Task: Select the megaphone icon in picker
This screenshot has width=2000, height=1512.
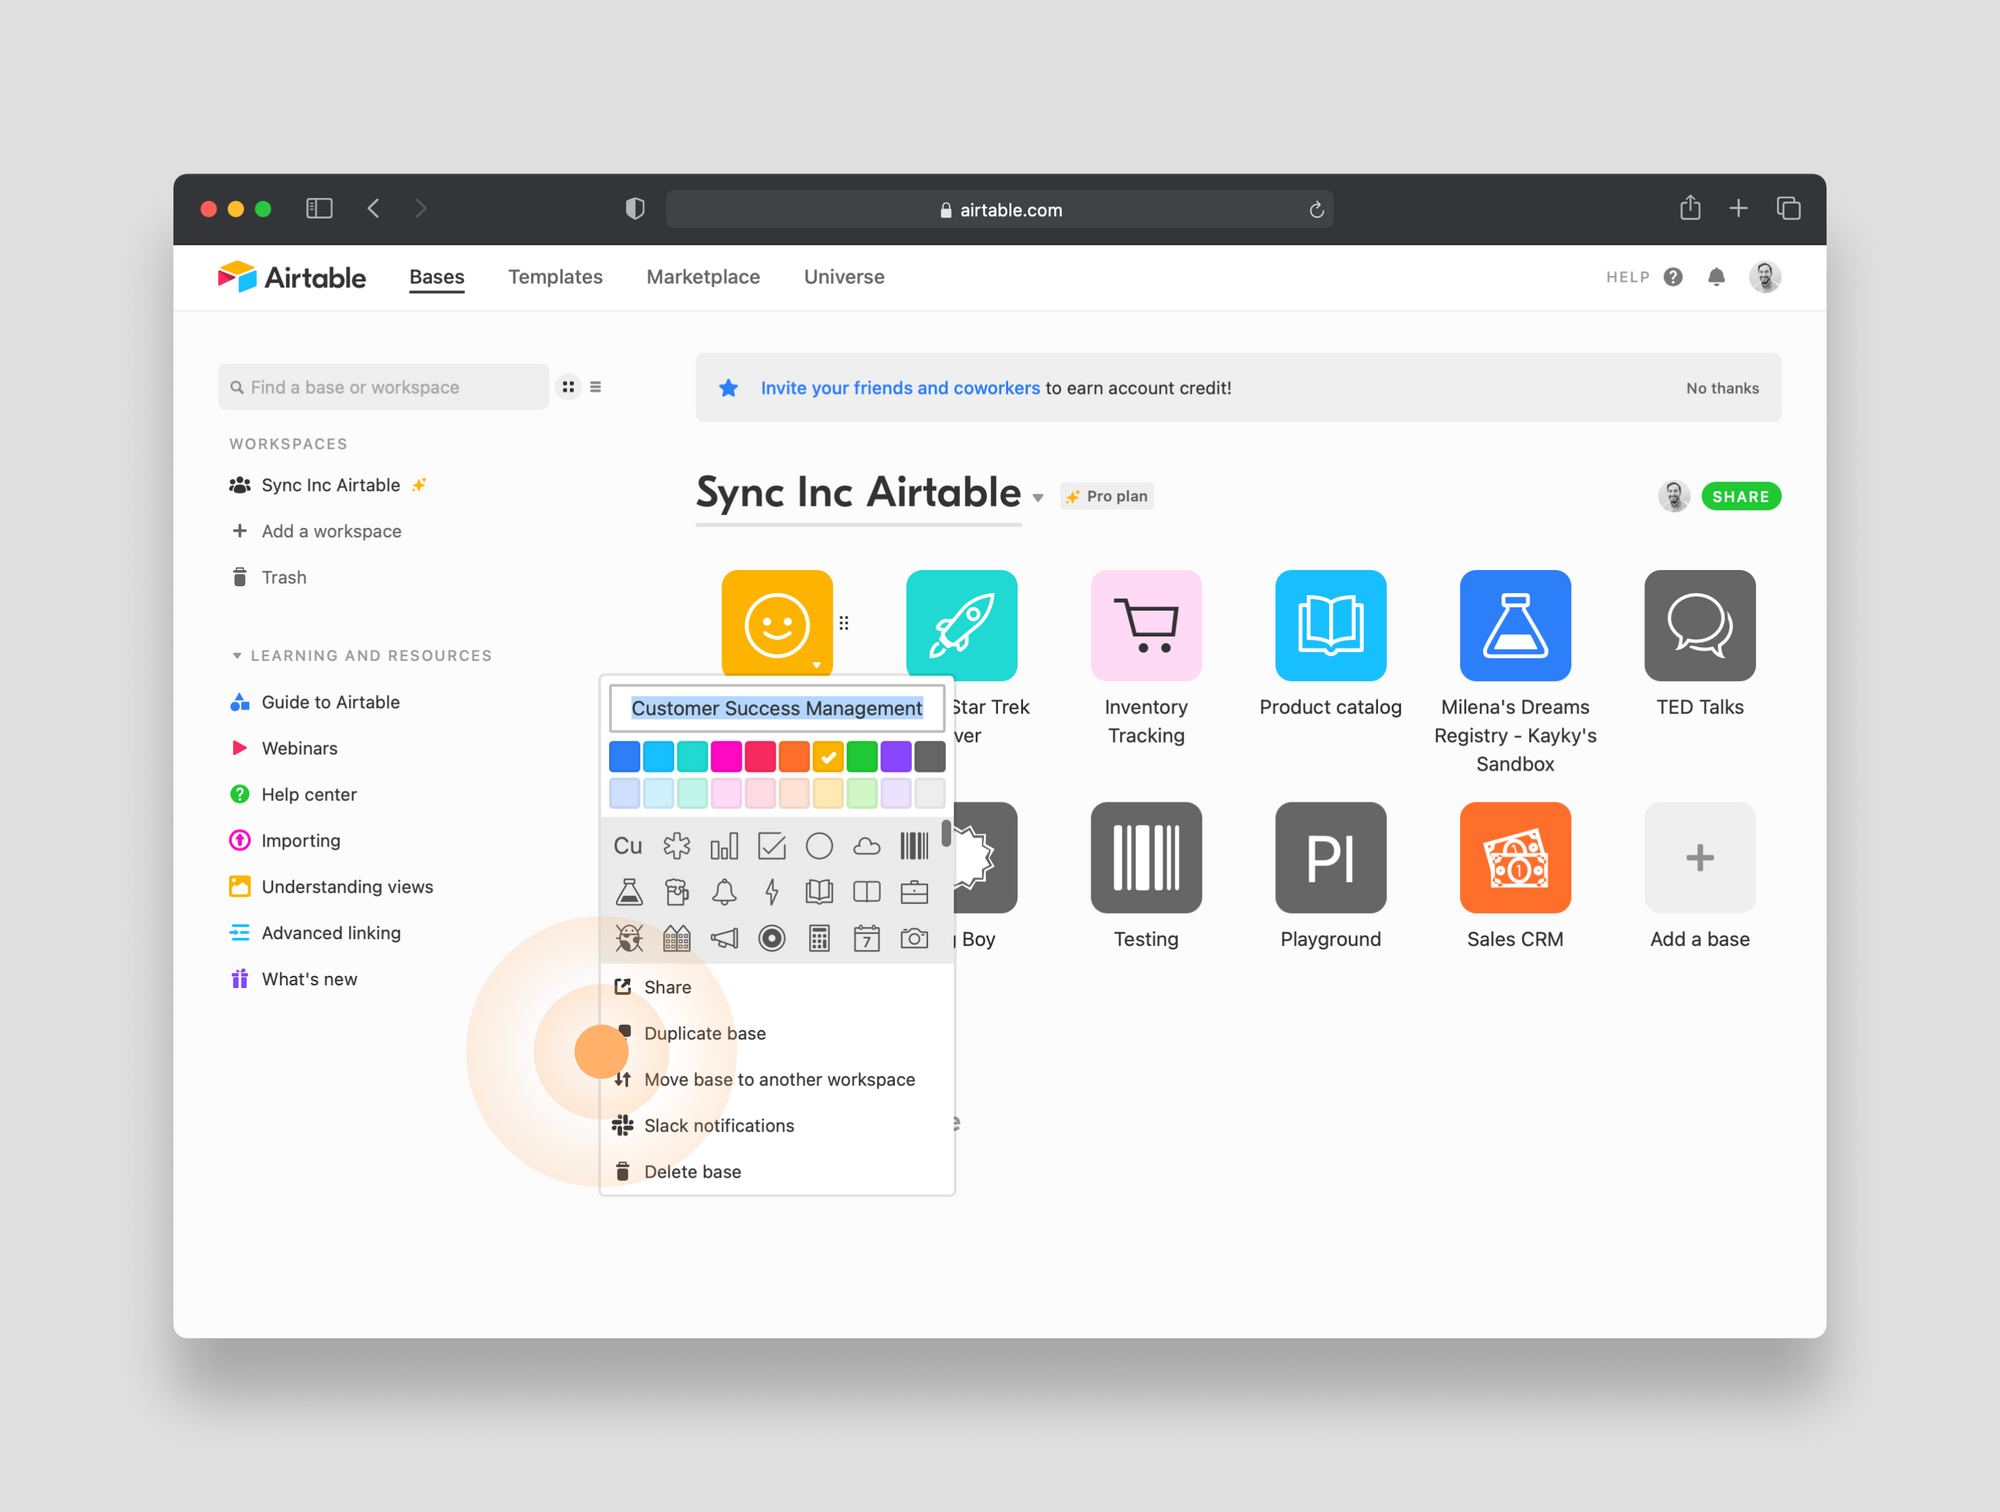Action: (724, 938)
